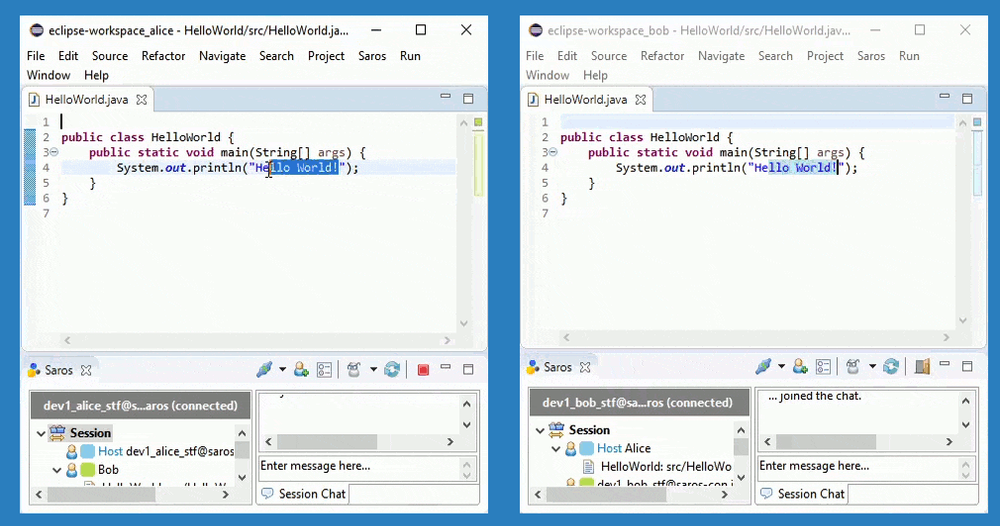The width and height of the screenshot is (1000, 526).
Task: Toggle follow mode icon in Bob's Saros view
Action: click(853, 367)
